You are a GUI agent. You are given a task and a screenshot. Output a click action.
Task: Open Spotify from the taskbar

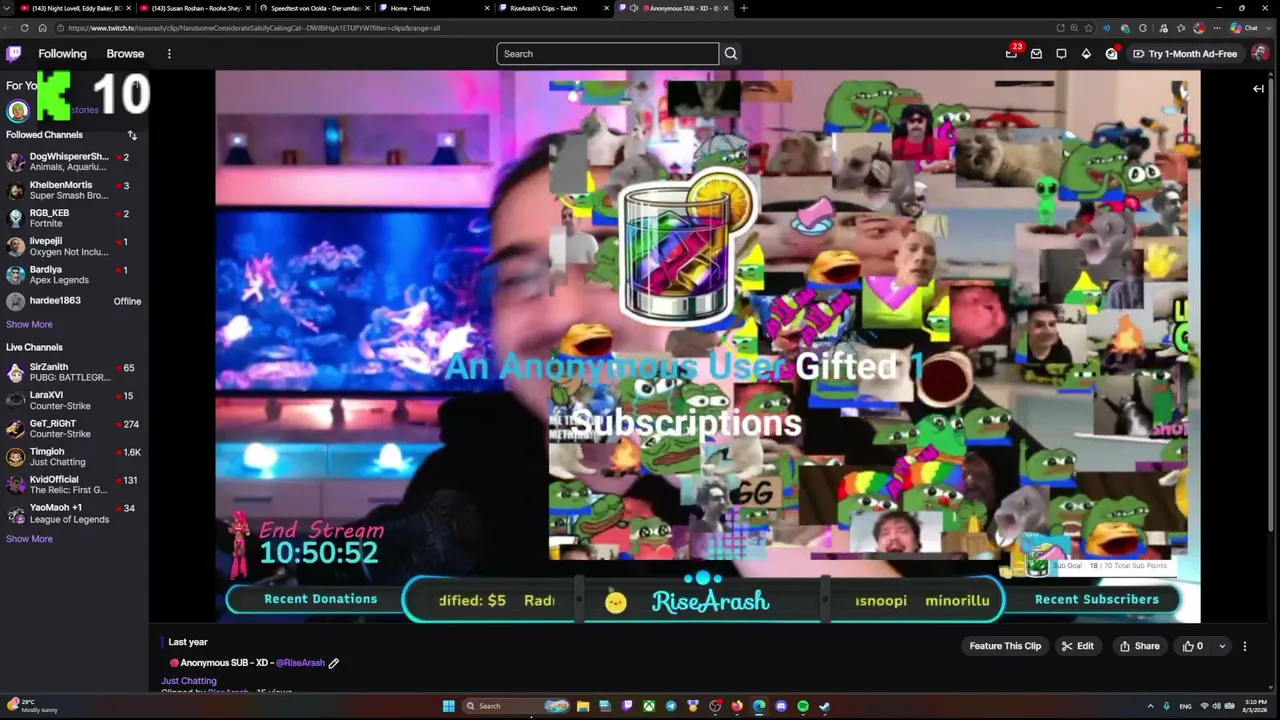point(803,706)
